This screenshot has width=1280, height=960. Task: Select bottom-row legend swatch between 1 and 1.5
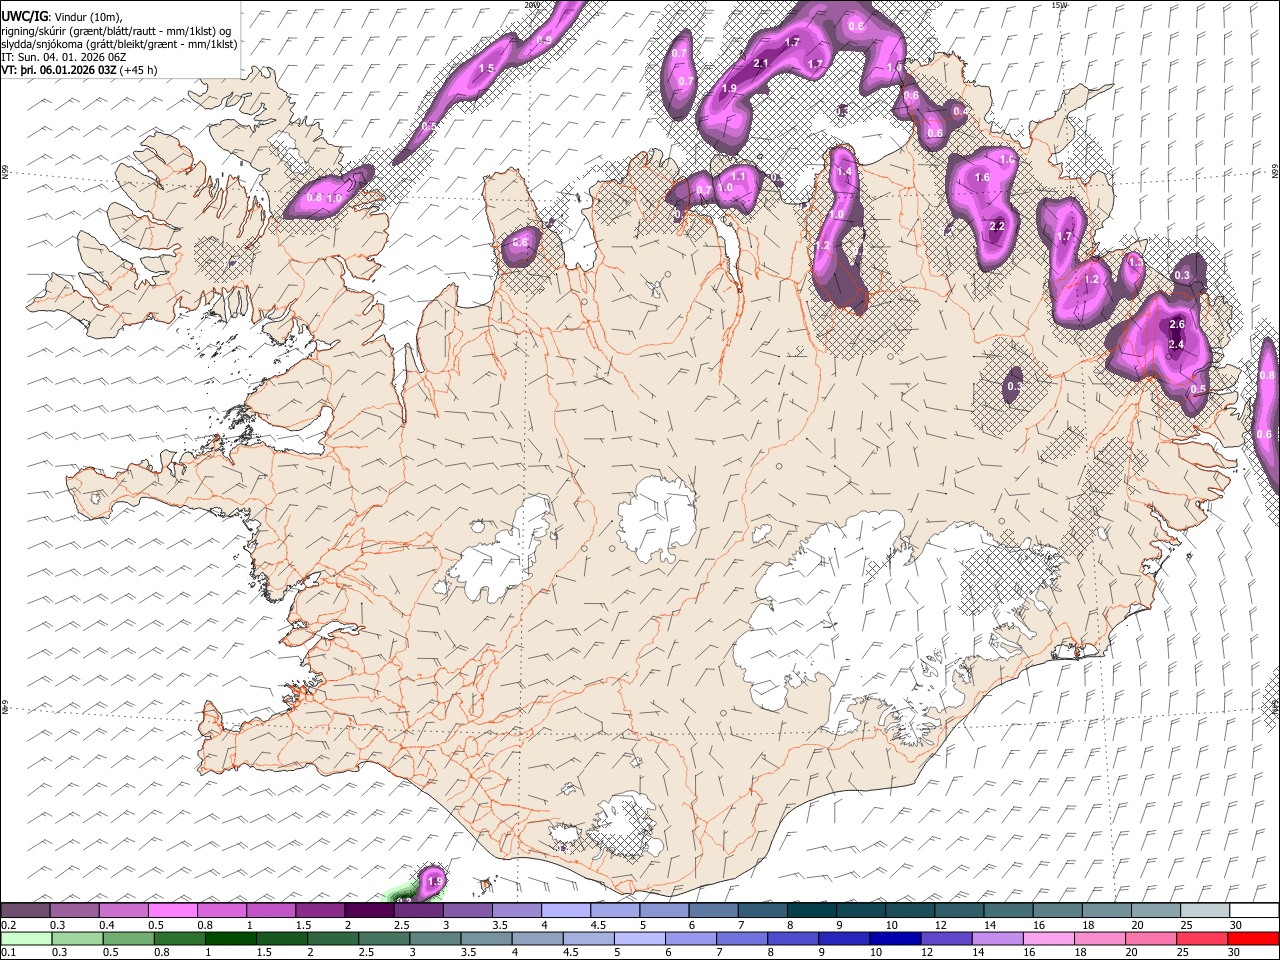pos(231,938)
